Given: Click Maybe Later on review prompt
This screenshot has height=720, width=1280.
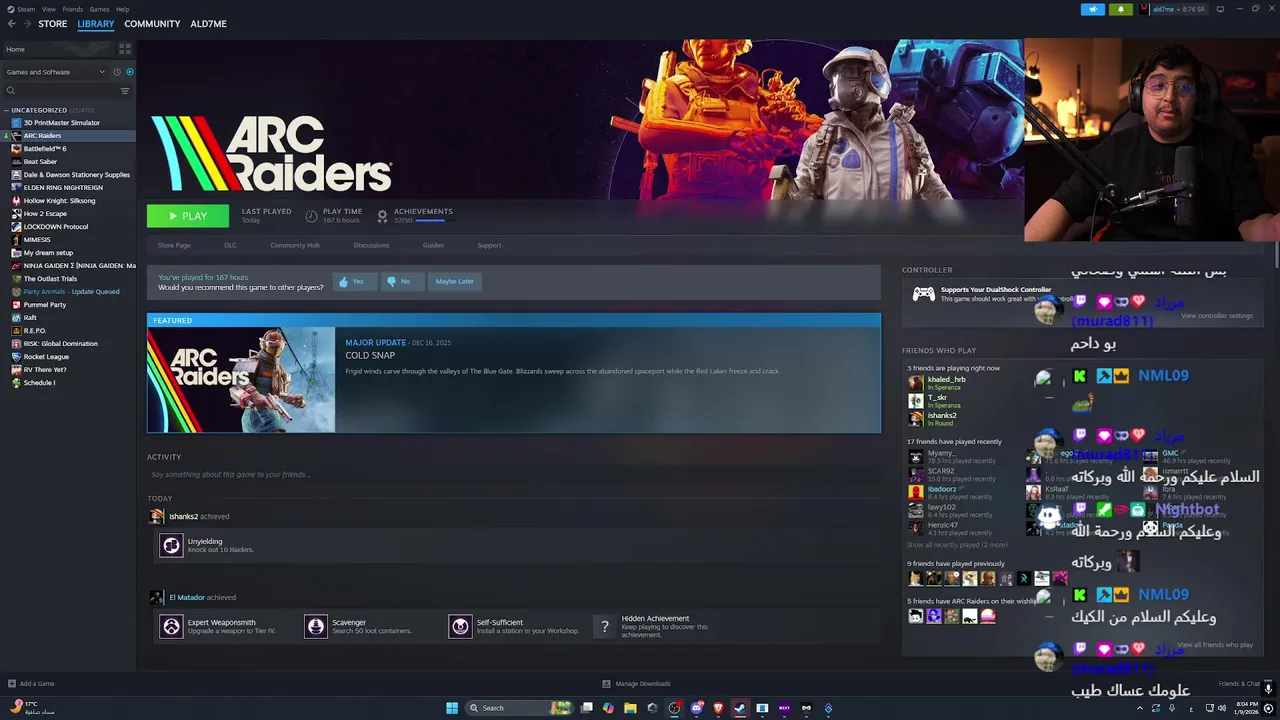Looking at the screenshot, I should click(x=454, y=282).
